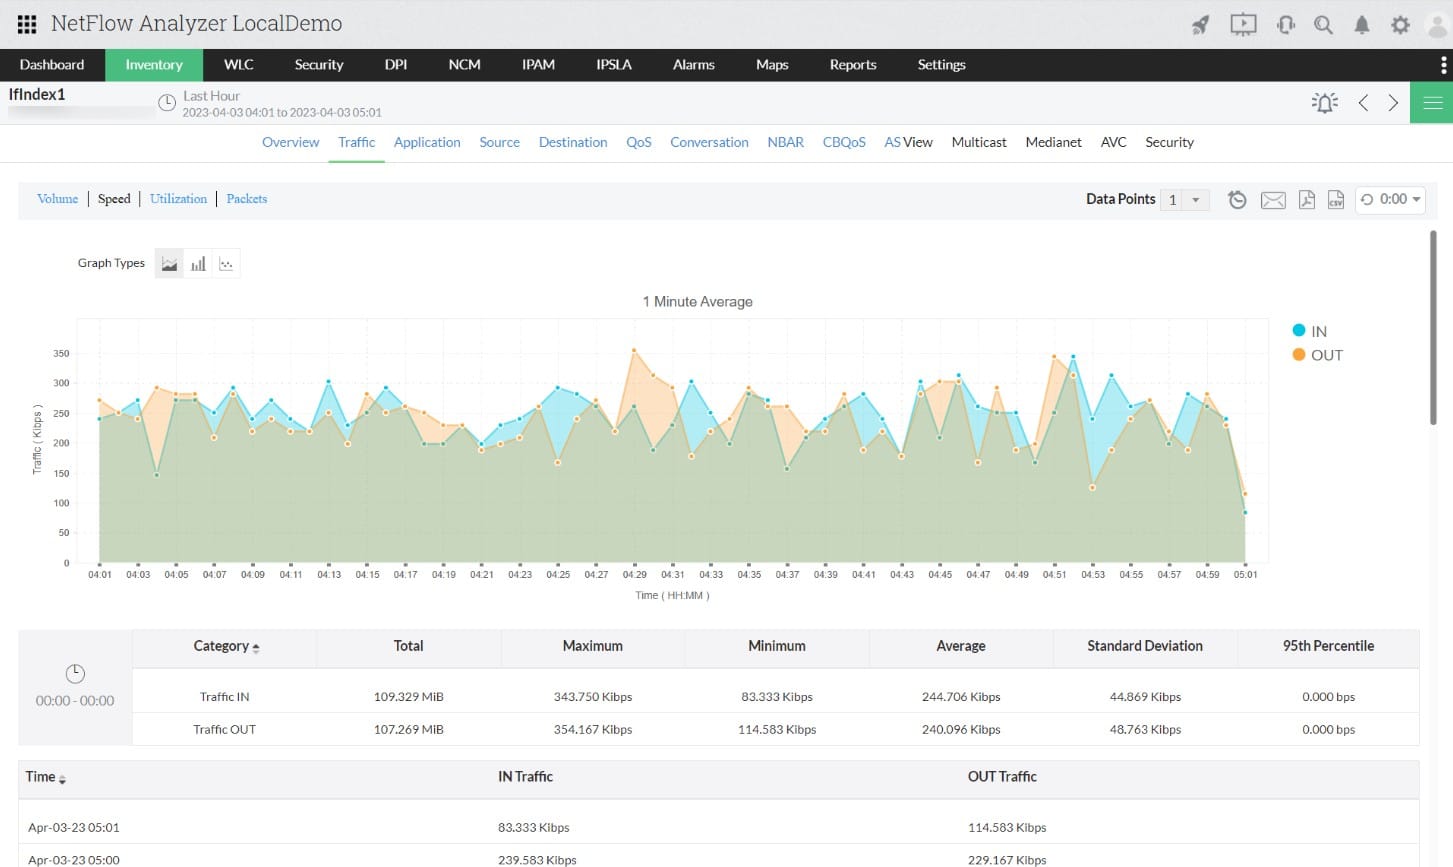Export report as CSV icon
This screenshot has height=867, width=1453.
click(1336, 200)
